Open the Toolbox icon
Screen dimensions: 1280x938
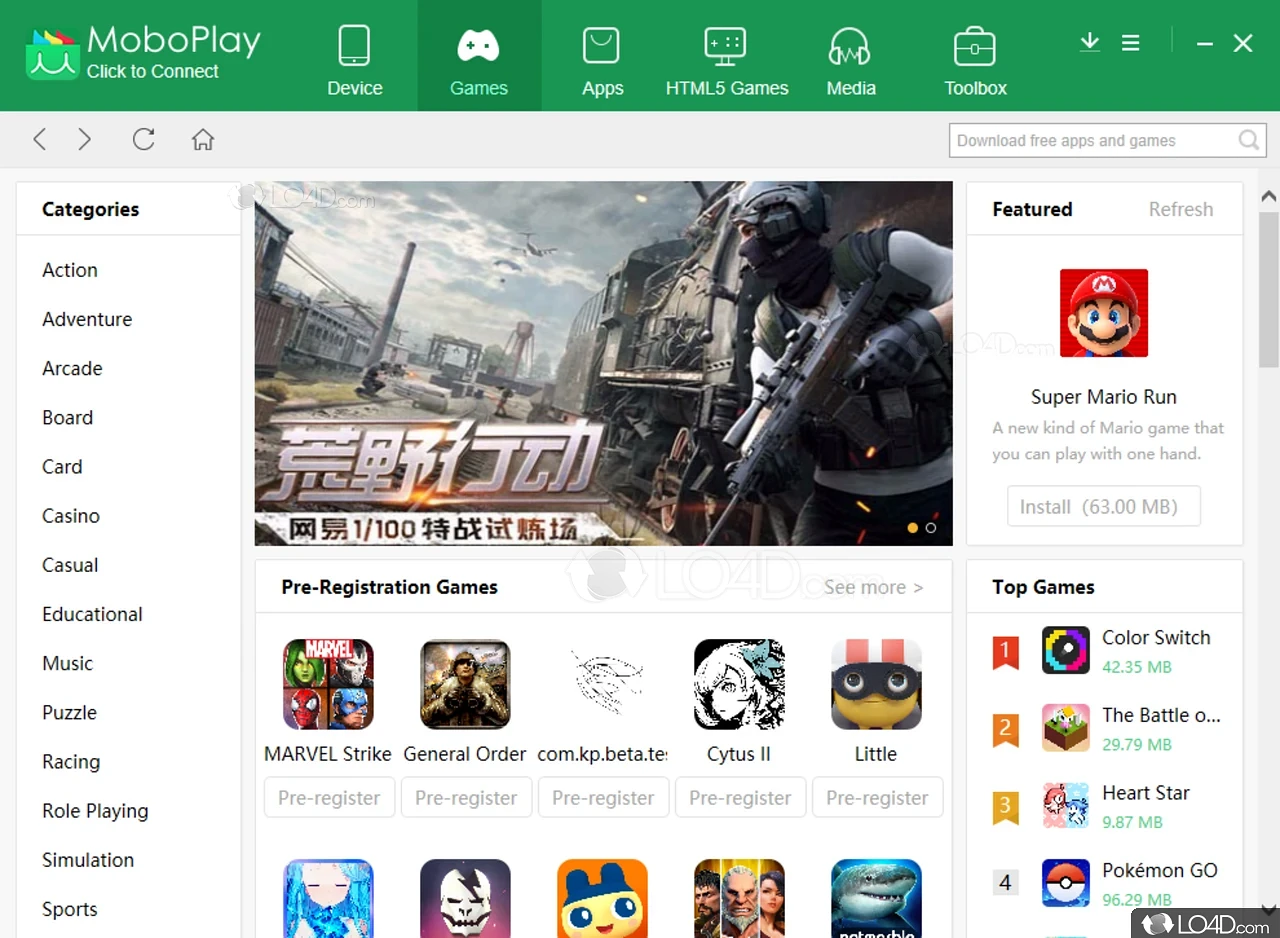click(974, 44)
